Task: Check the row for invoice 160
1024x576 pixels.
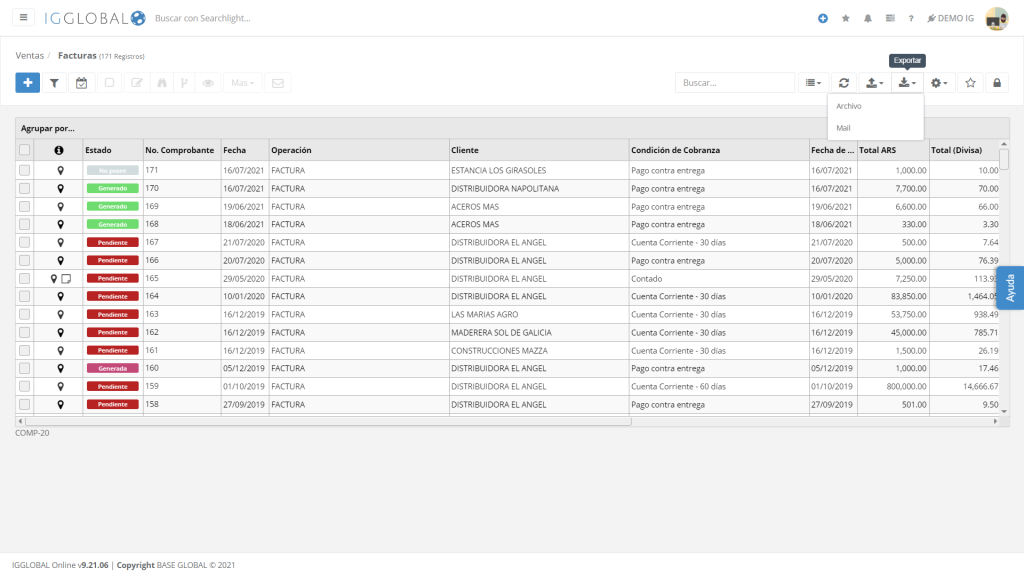Action: coord(24,368)
